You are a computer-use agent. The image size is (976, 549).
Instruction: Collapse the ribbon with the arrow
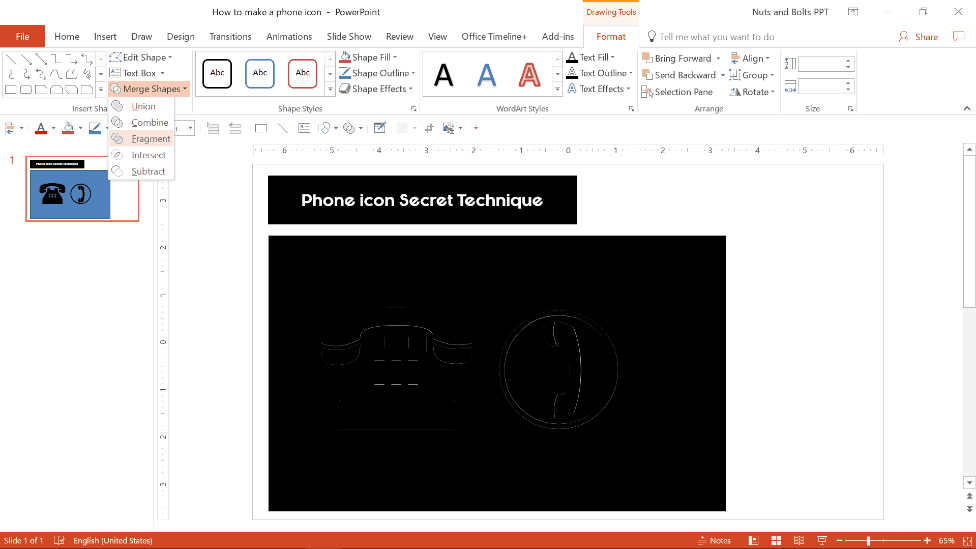click(967, 108)
